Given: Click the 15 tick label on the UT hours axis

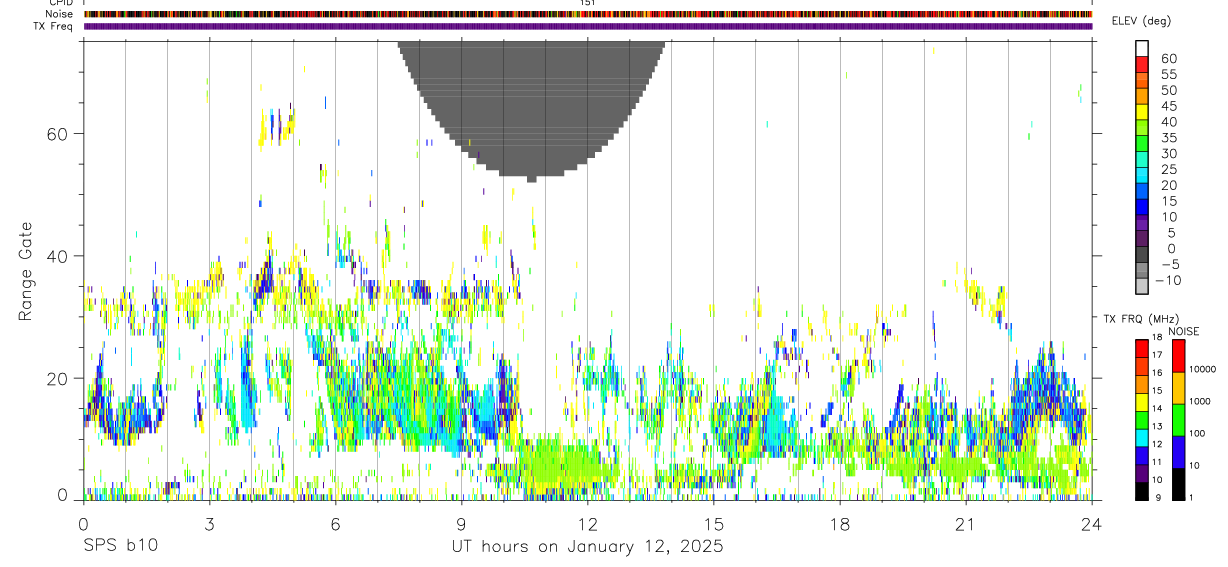Looking at the screenshot, I should (713, 525).
